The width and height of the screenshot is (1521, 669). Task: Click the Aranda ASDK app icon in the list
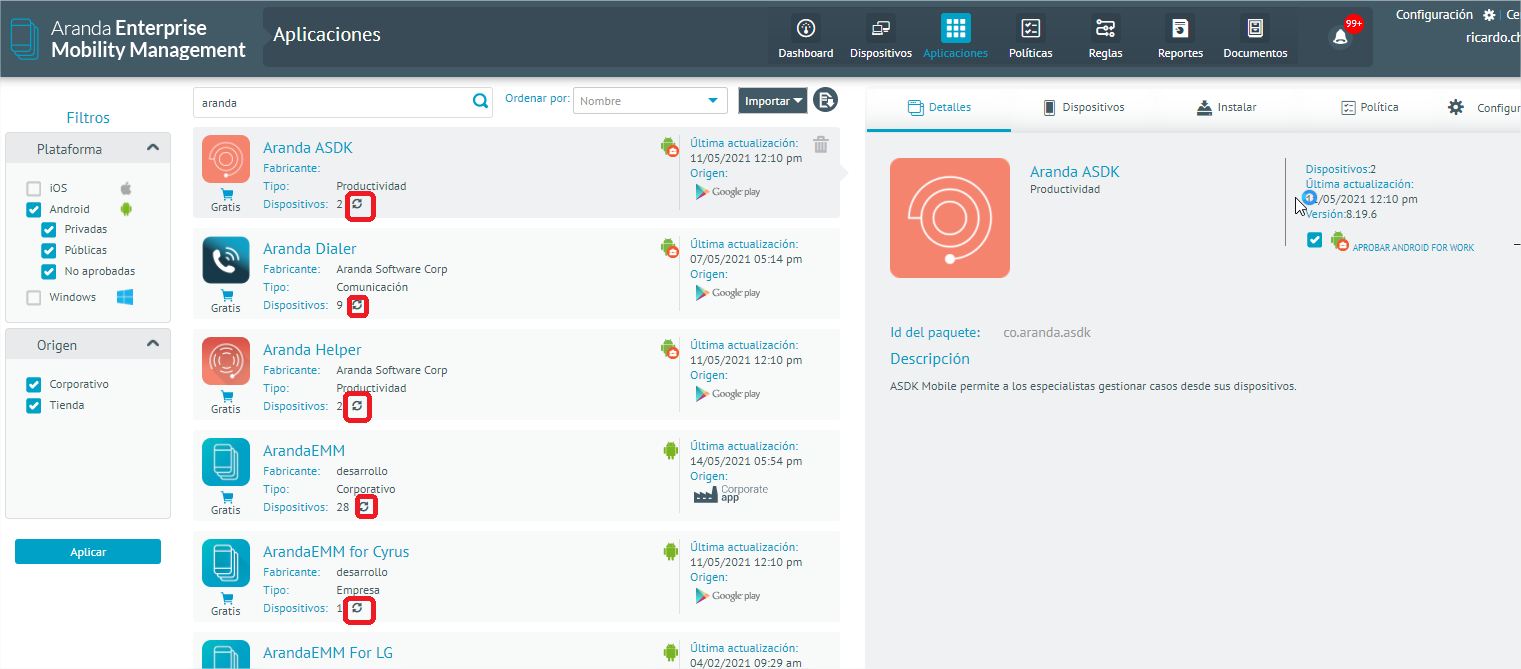point(226,159)
